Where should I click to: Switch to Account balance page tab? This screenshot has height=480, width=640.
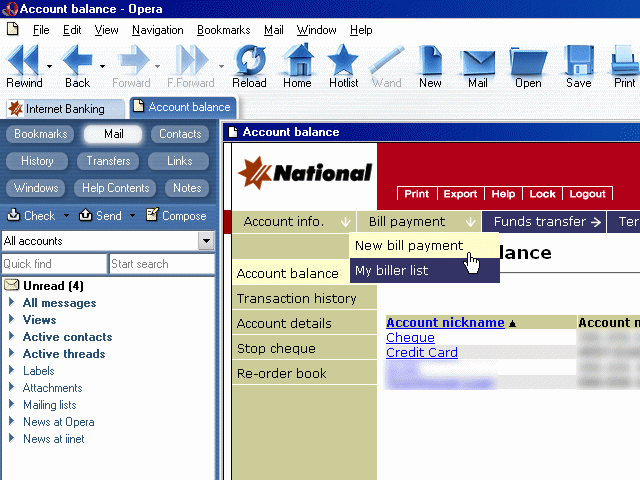183,107
